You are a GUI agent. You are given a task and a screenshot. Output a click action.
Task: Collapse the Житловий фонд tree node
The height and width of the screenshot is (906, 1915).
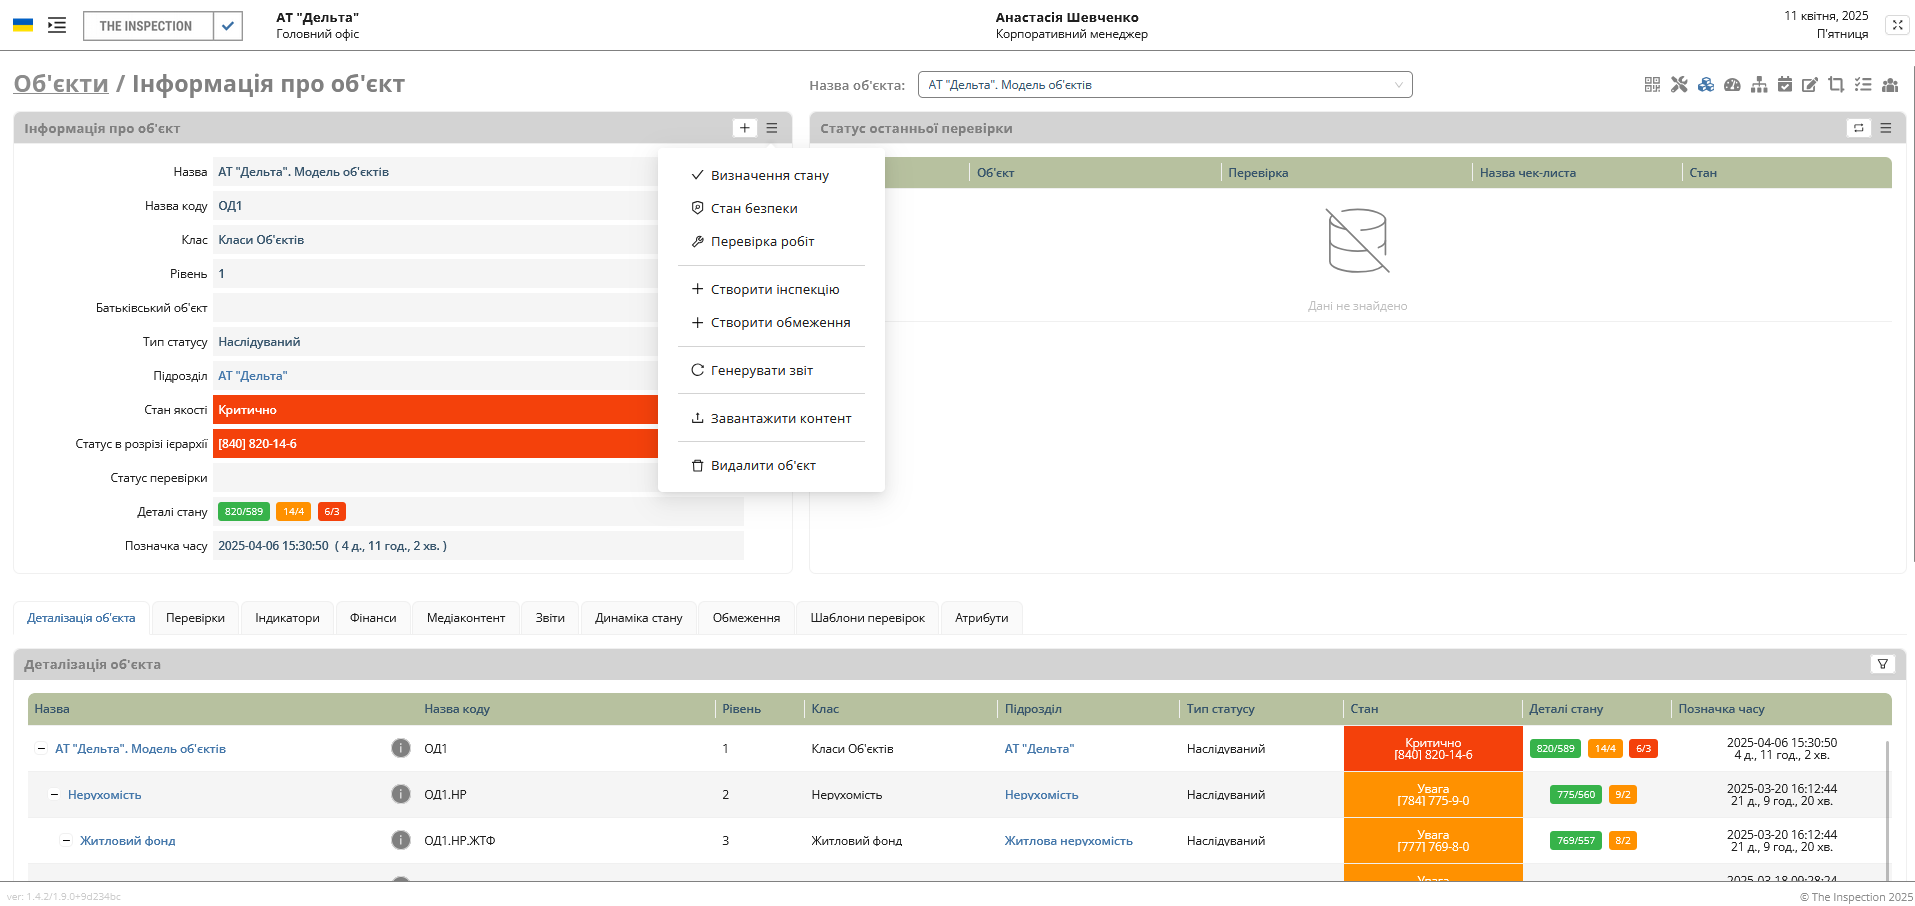[67, 841]
